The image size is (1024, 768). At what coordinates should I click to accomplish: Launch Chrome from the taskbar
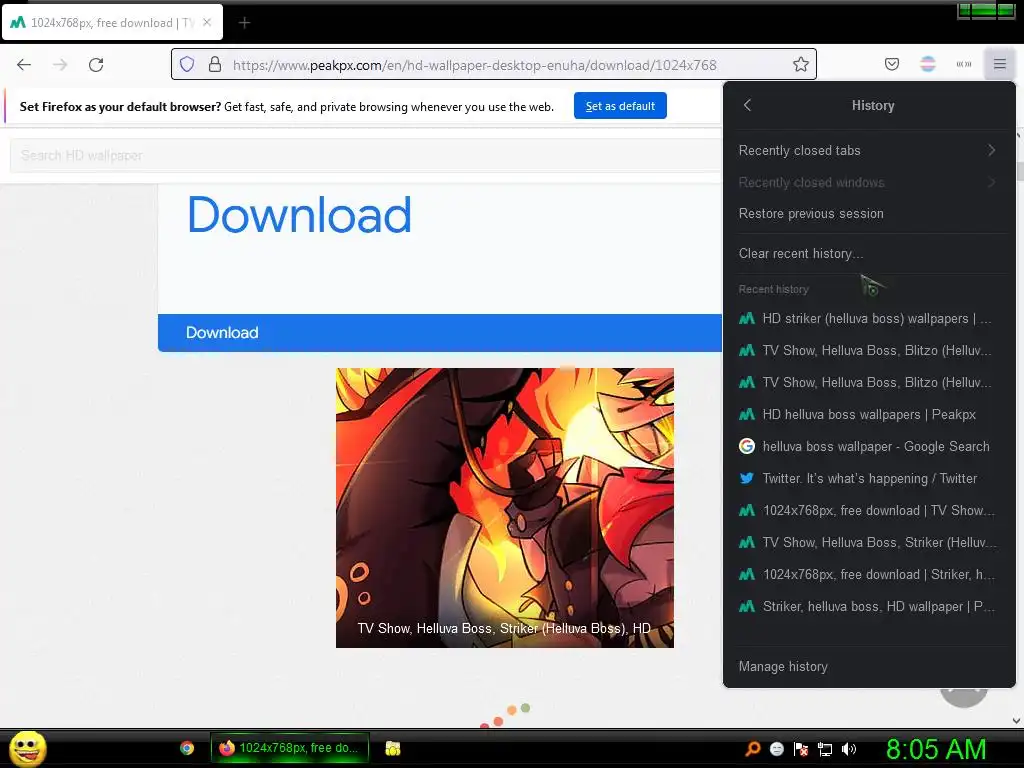coord(187,748)
